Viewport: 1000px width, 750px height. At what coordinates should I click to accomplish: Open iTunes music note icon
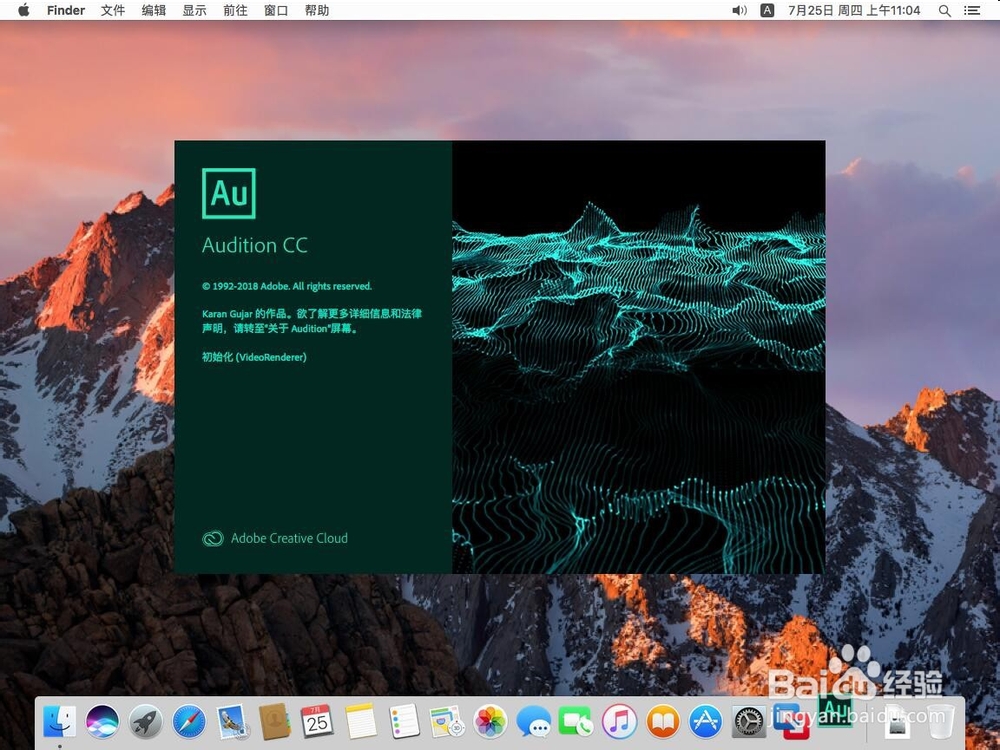pyautogui.click(x=619, y=722)
